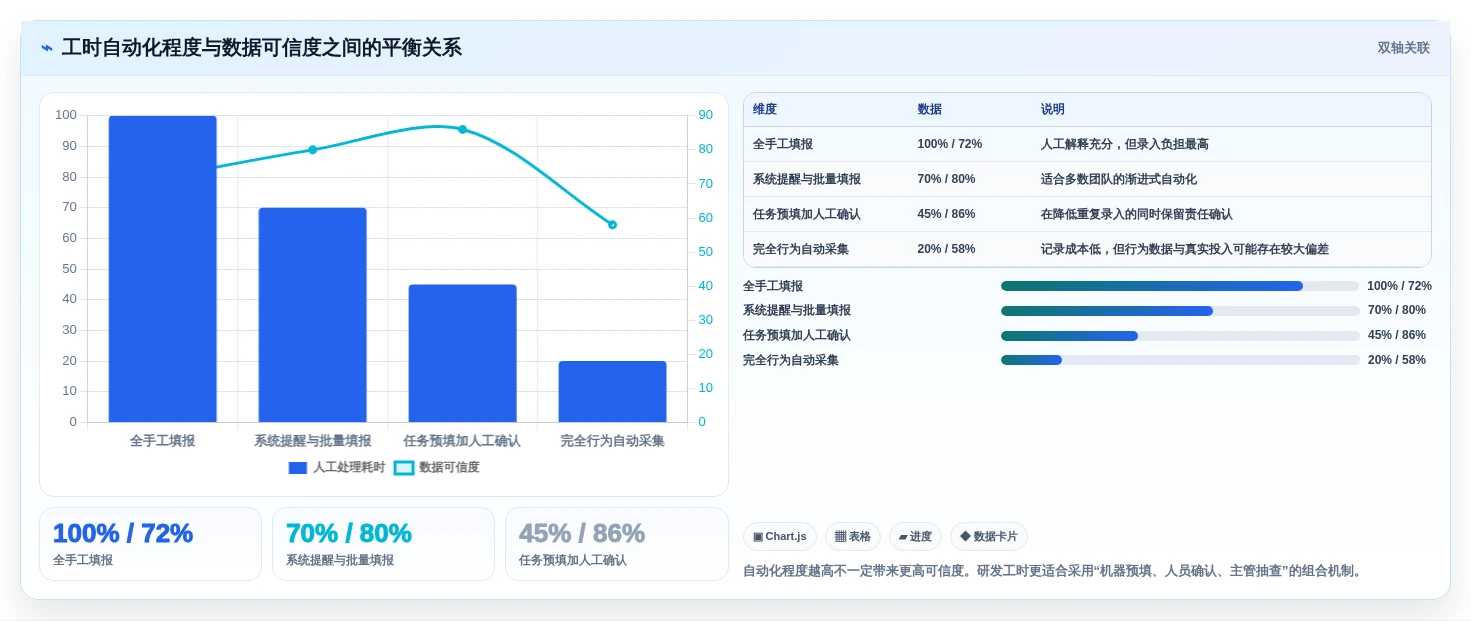1471x621 pixels.
Task: Click the 全手工填报 x-axis label
Action: pyautogui.click(x=163, y=440)
